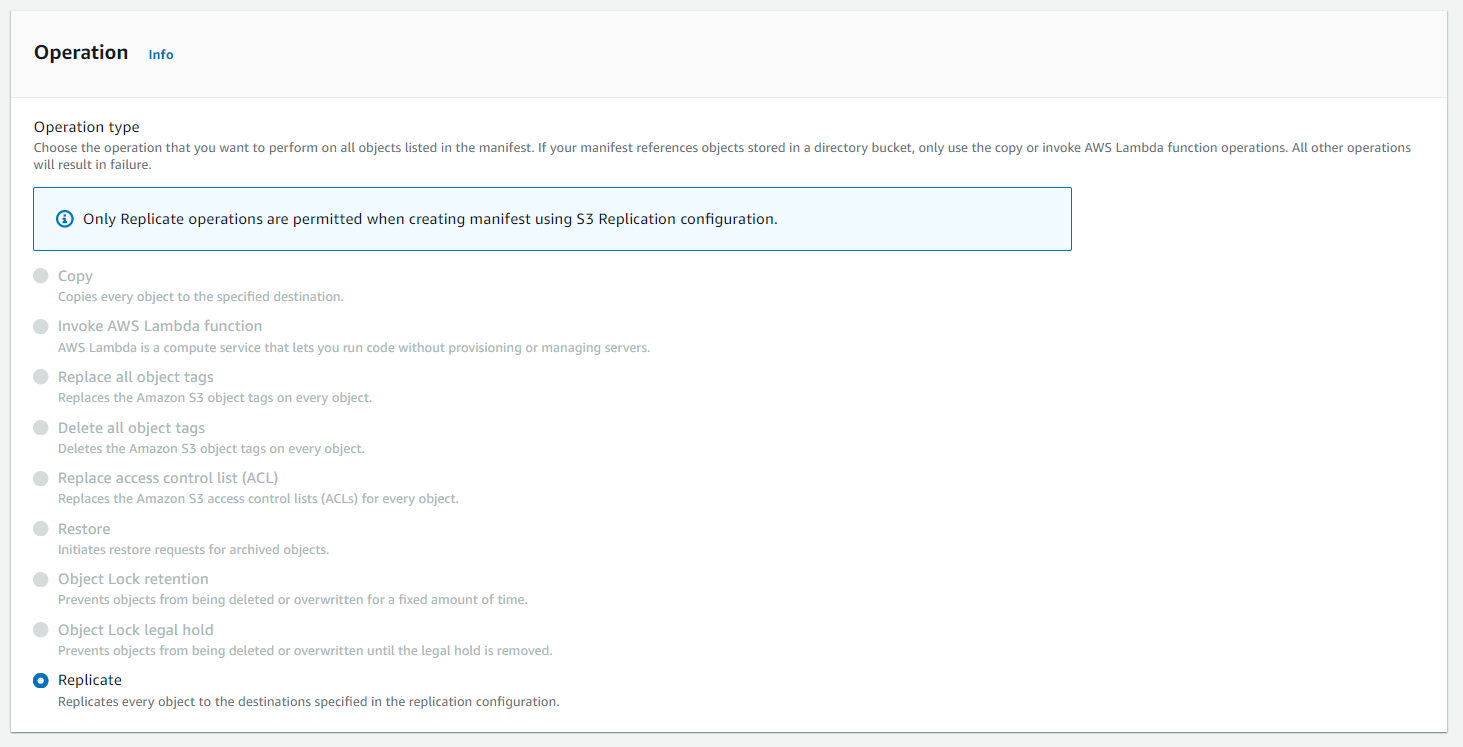This screenshot has height=747, width=1463.
Task: Click the Operation type field label
Action: [87, 127]
